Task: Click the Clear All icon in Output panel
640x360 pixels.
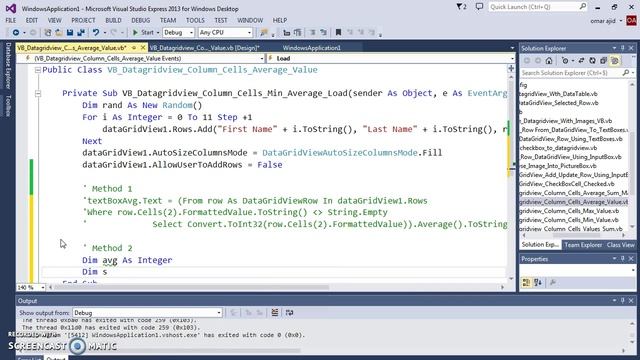Action: pos(275,313)
